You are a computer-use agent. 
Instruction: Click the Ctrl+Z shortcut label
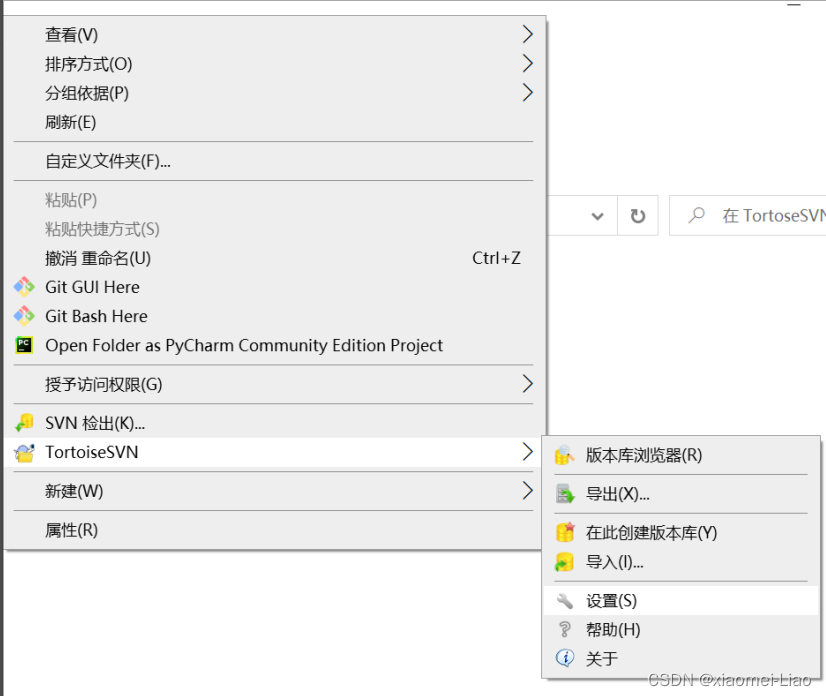click(x=496, y=258)
